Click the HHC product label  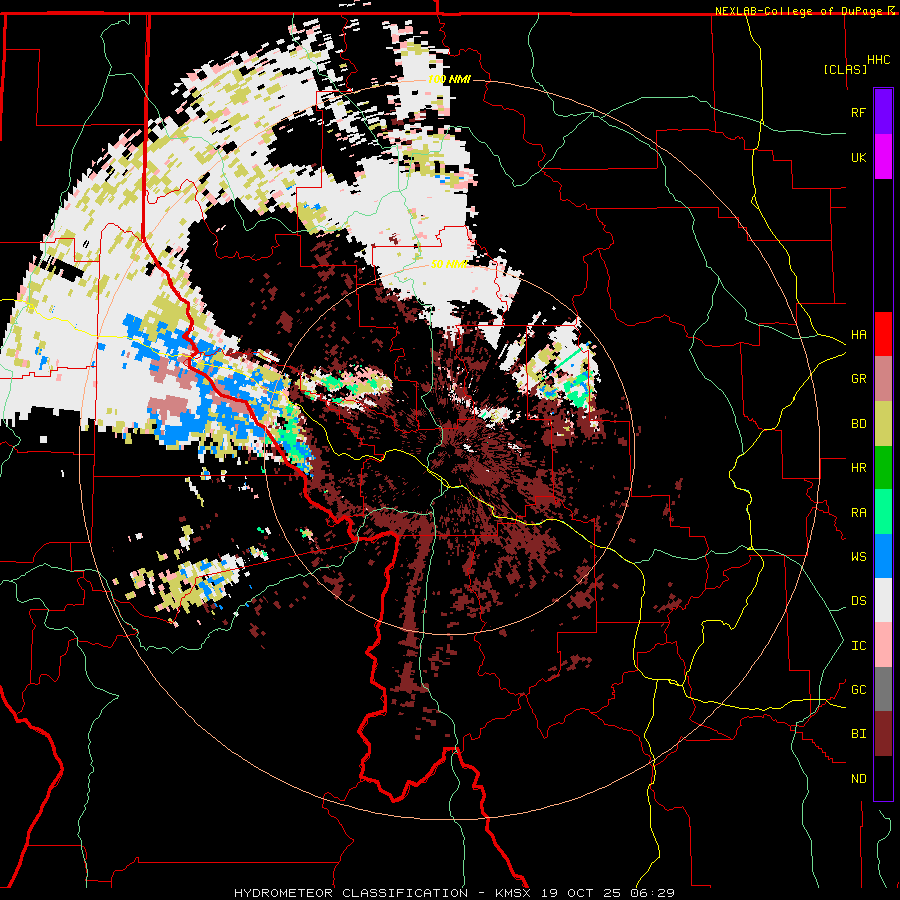878,60
